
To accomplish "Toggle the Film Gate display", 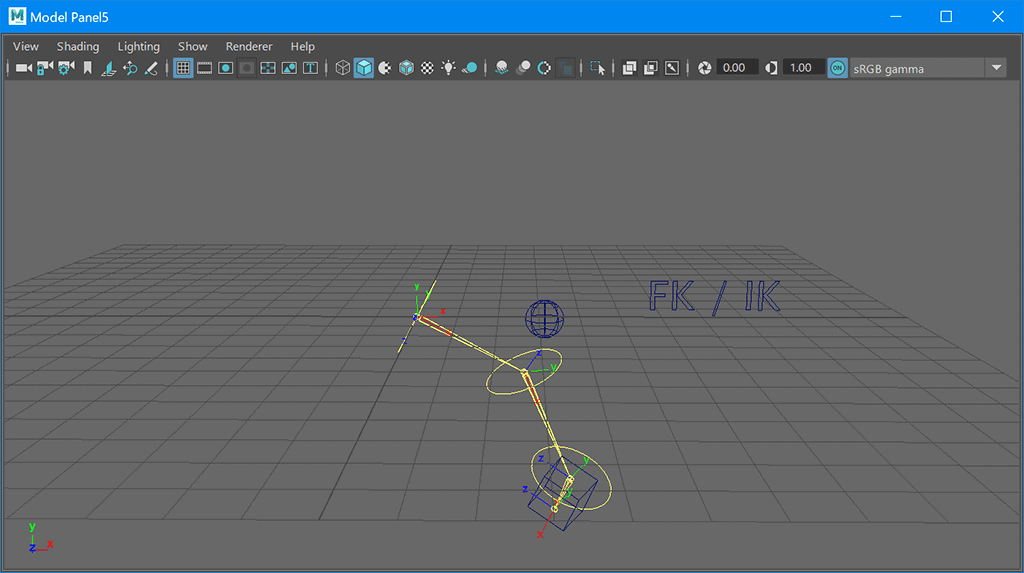I will point(204,68).
